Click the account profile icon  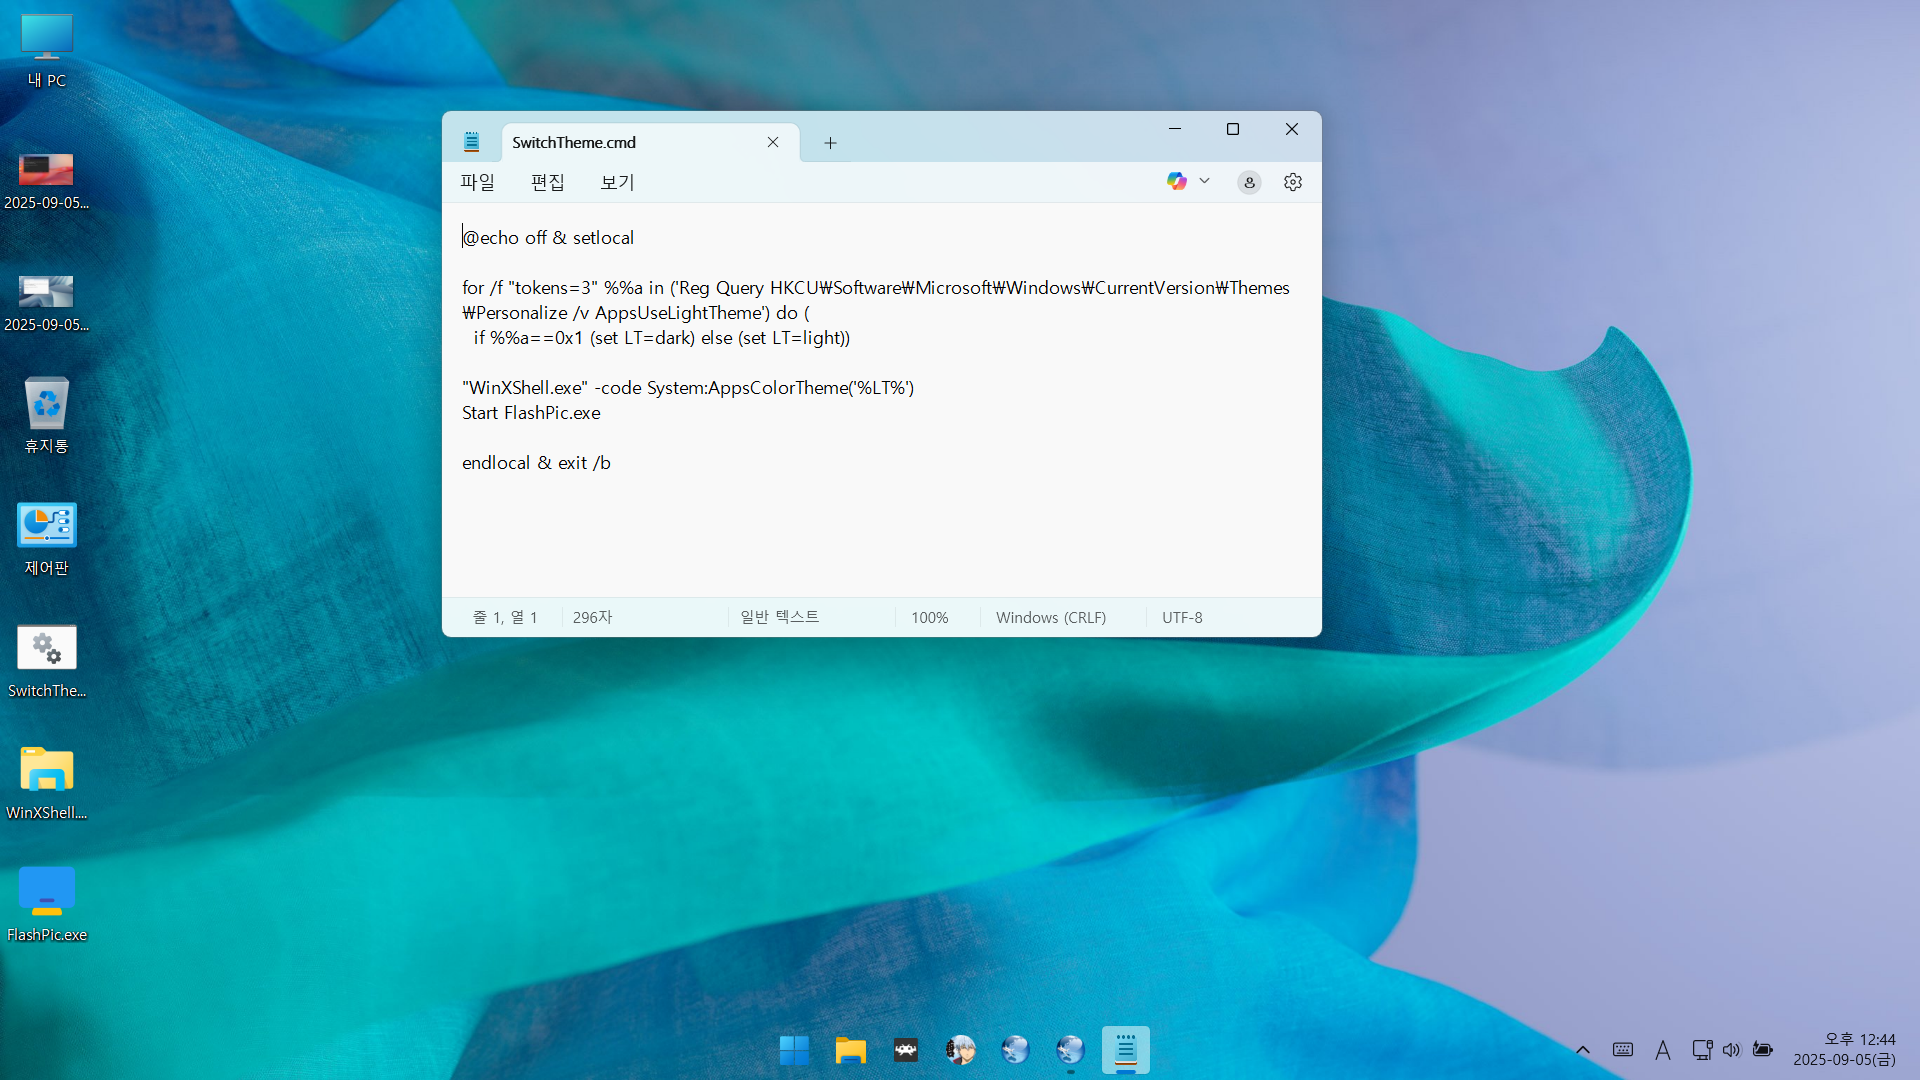tap(1249, 182)
